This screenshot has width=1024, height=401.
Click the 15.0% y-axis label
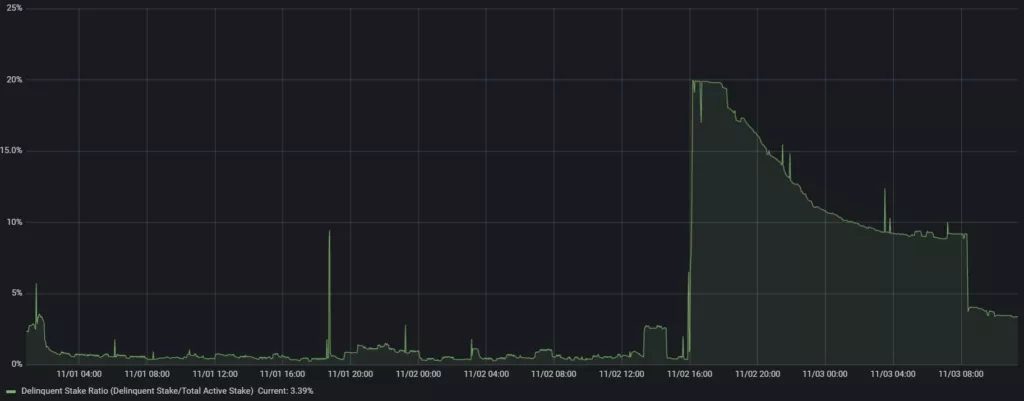tap(13, 150)
